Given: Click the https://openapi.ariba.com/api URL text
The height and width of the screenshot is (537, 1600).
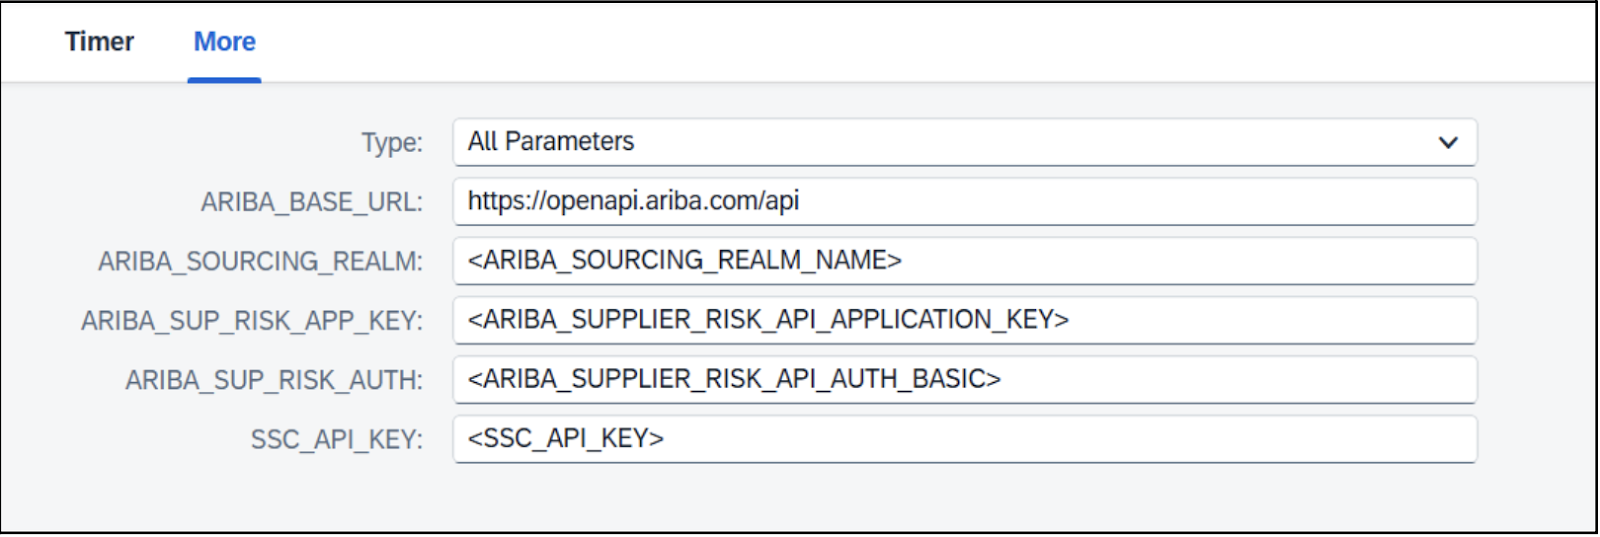Looking at the screenshot, I should coord(633,201).
